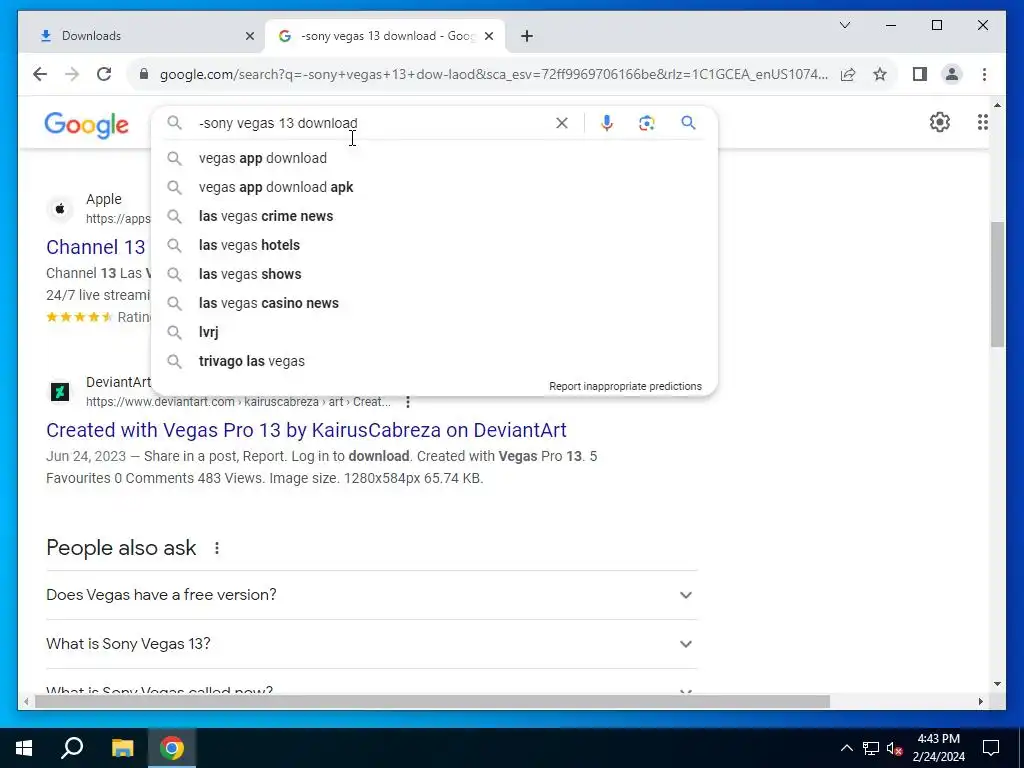This screenshot has width=1024, height=768.
Task: Expand What is Sony Vegas 13?
Action: point(372,644)
